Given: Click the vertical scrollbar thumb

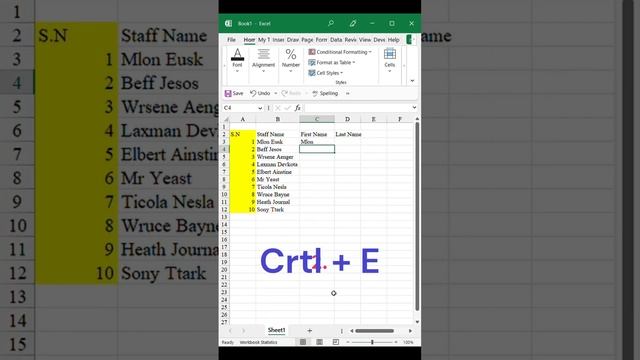Looking at the screenshot, I should tap(417, 216).
